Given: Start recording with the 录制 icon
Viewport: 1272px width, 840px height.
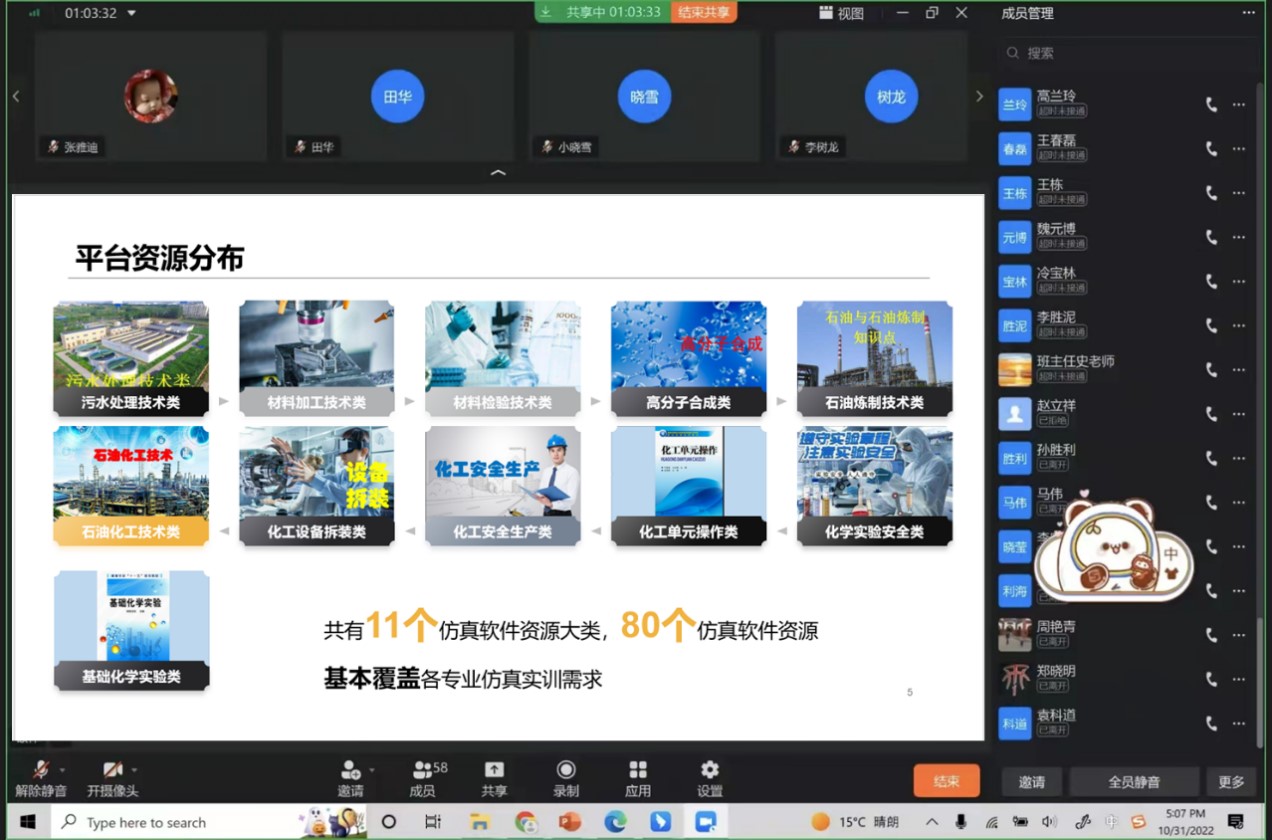Looking at the screenshot, I should tap(566, 770).
